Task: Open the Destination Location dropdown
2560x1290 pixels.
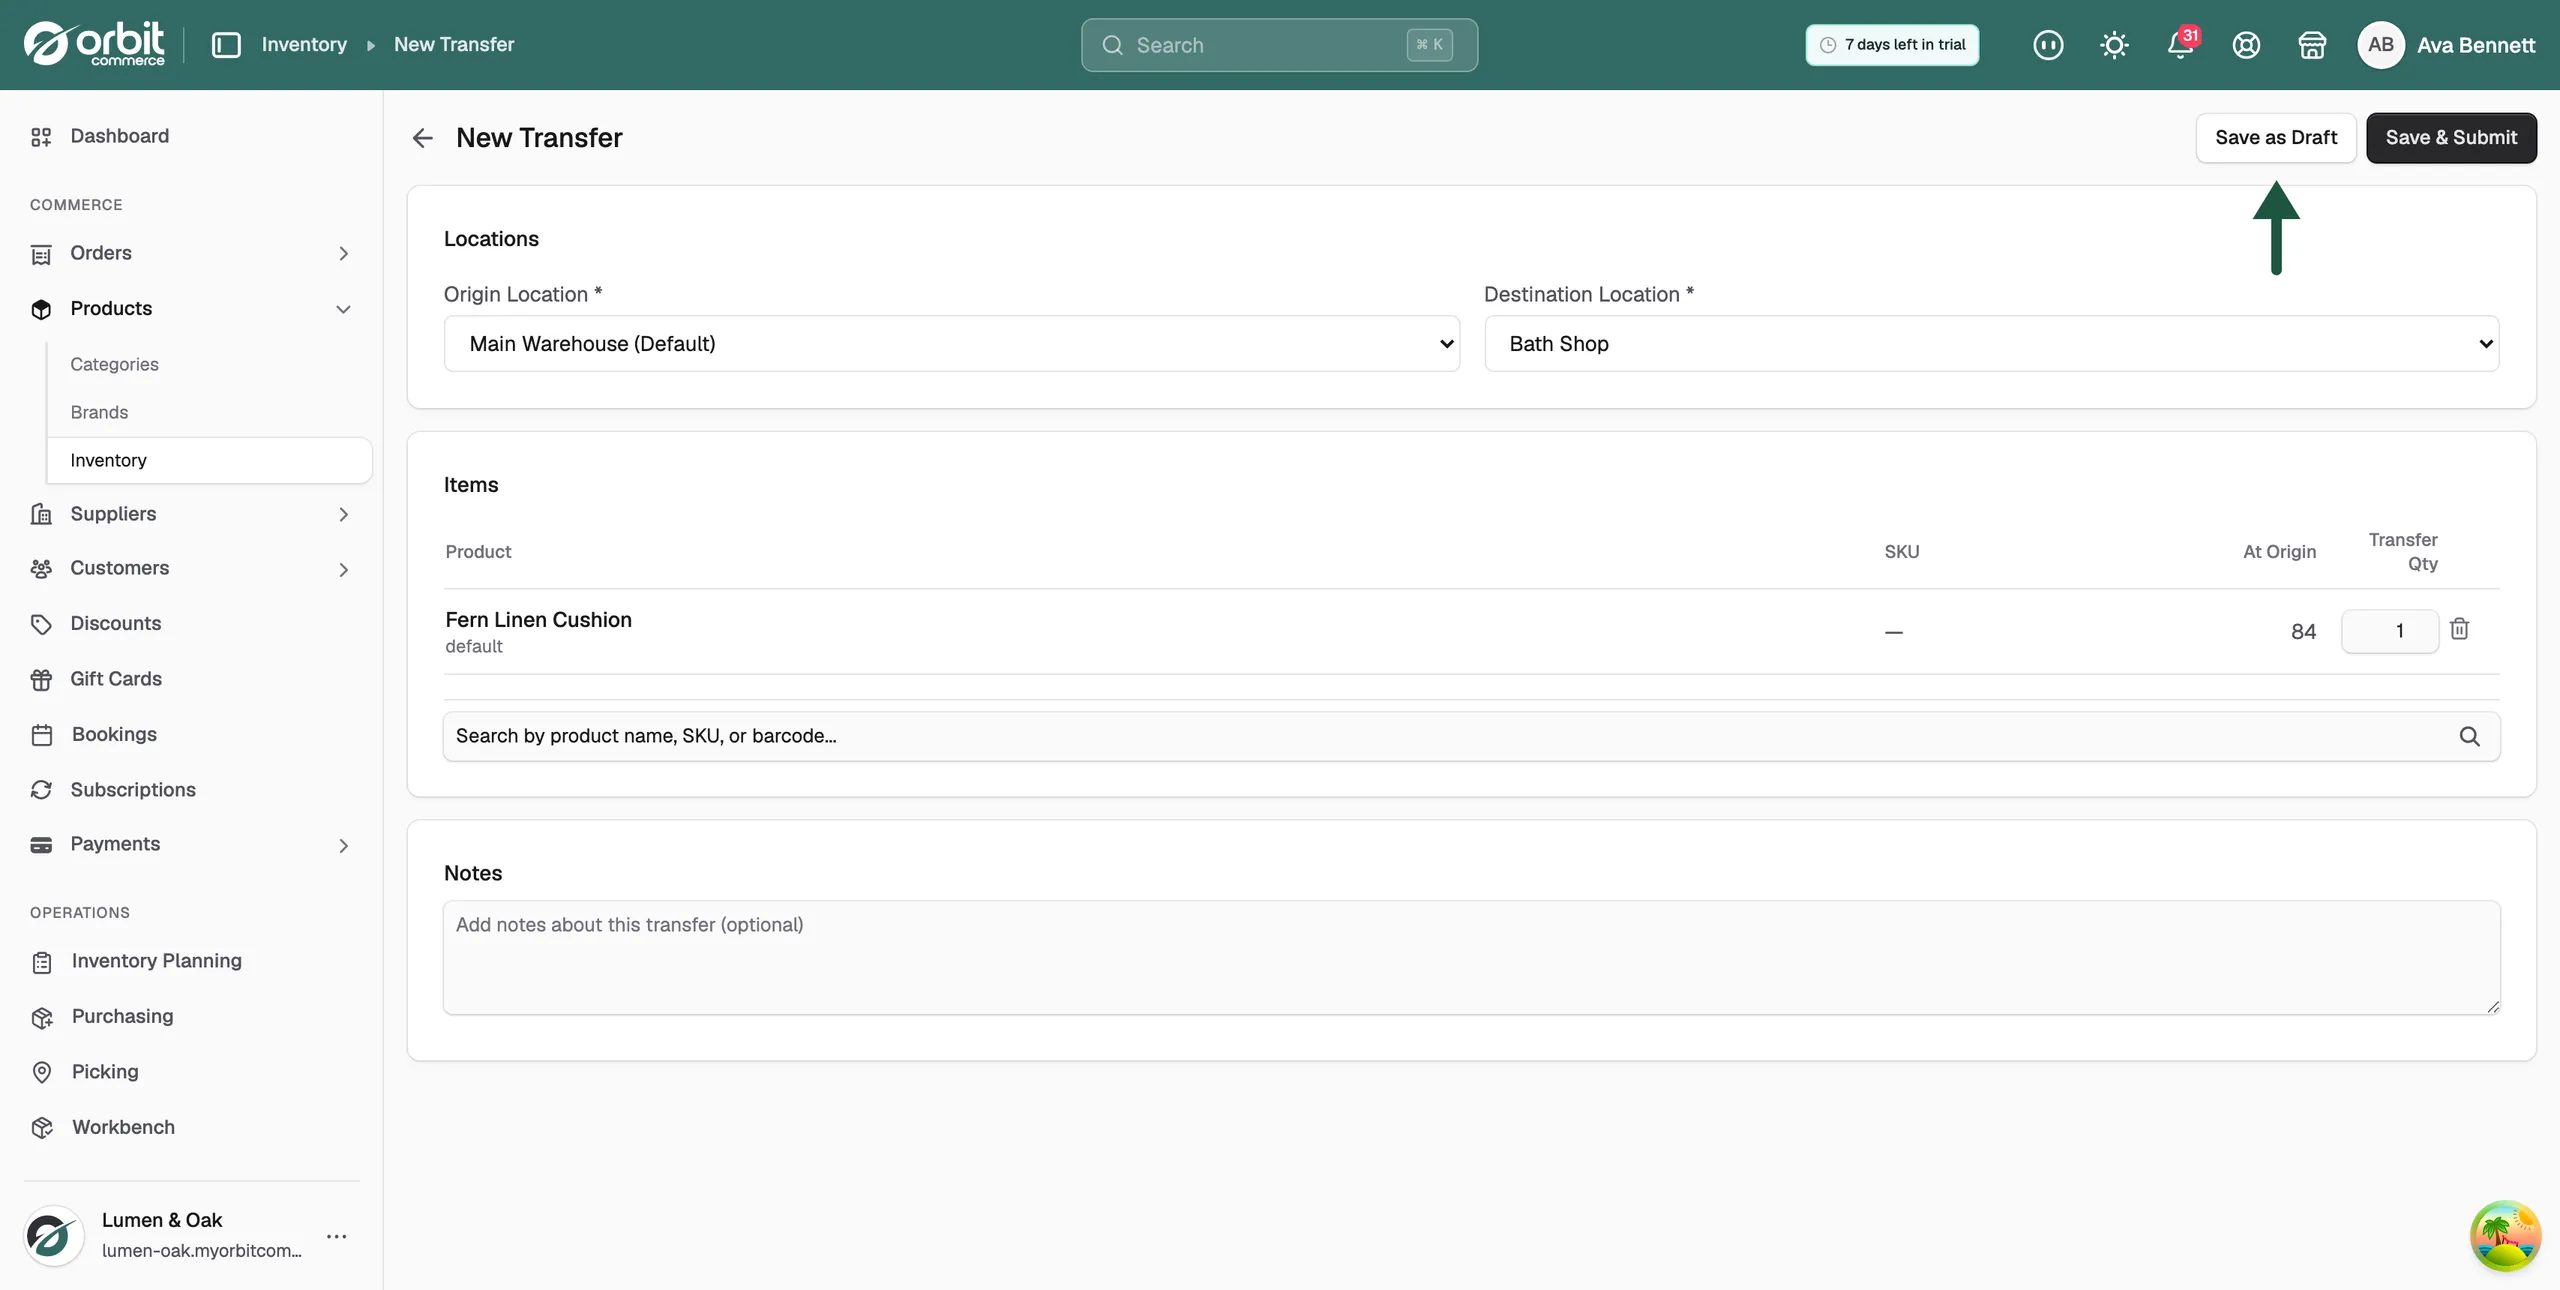Action: point(1992,344)
